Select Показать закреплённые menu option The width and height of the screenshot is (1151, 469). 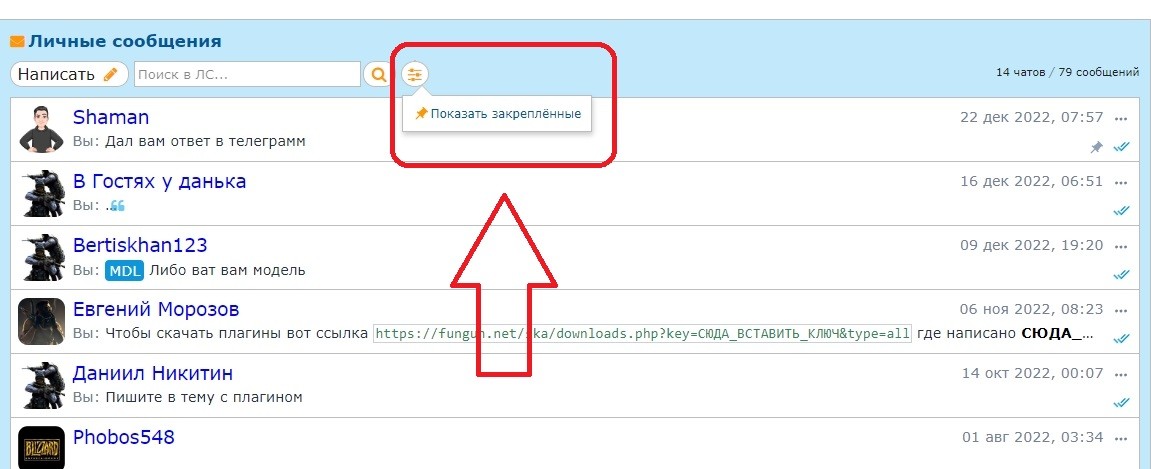498,114
